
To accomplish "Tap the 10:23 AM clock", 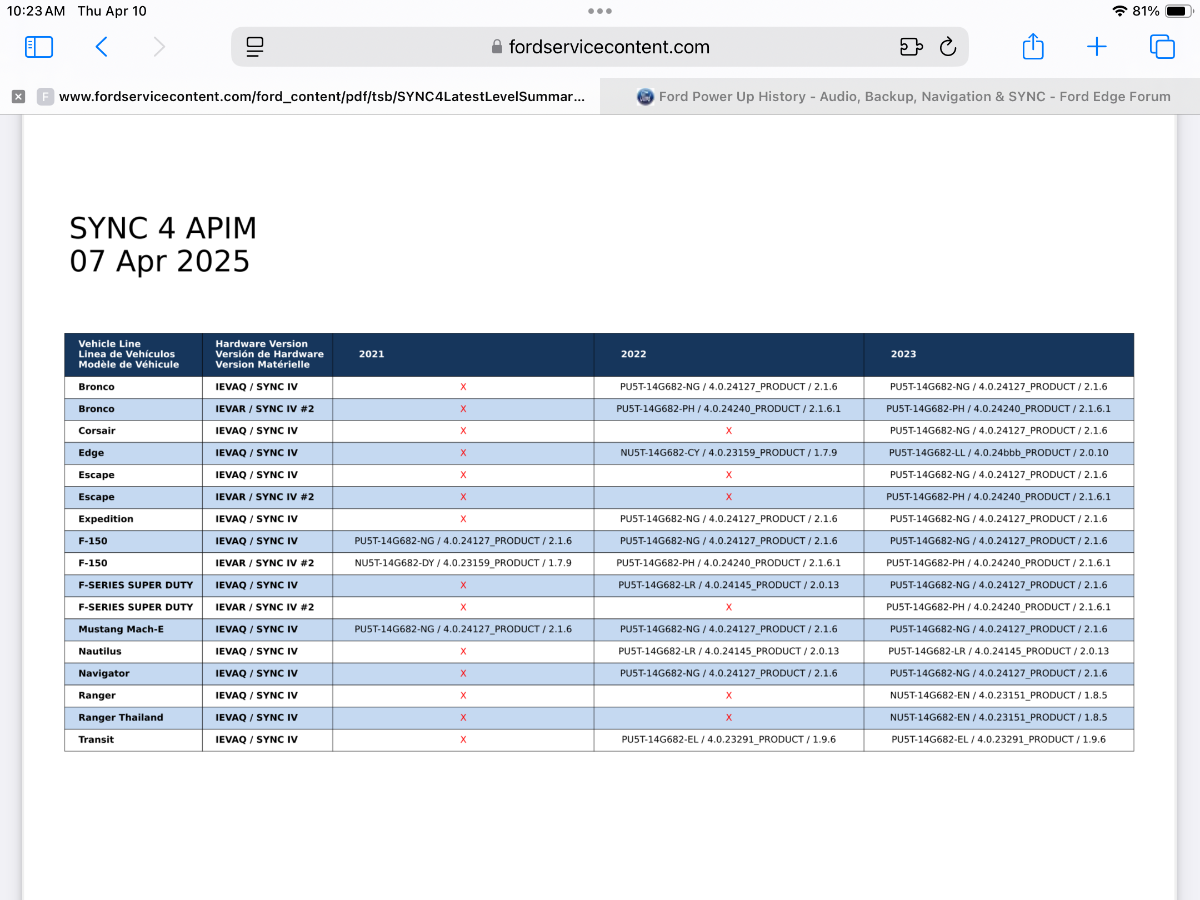I will coord(37,11).
